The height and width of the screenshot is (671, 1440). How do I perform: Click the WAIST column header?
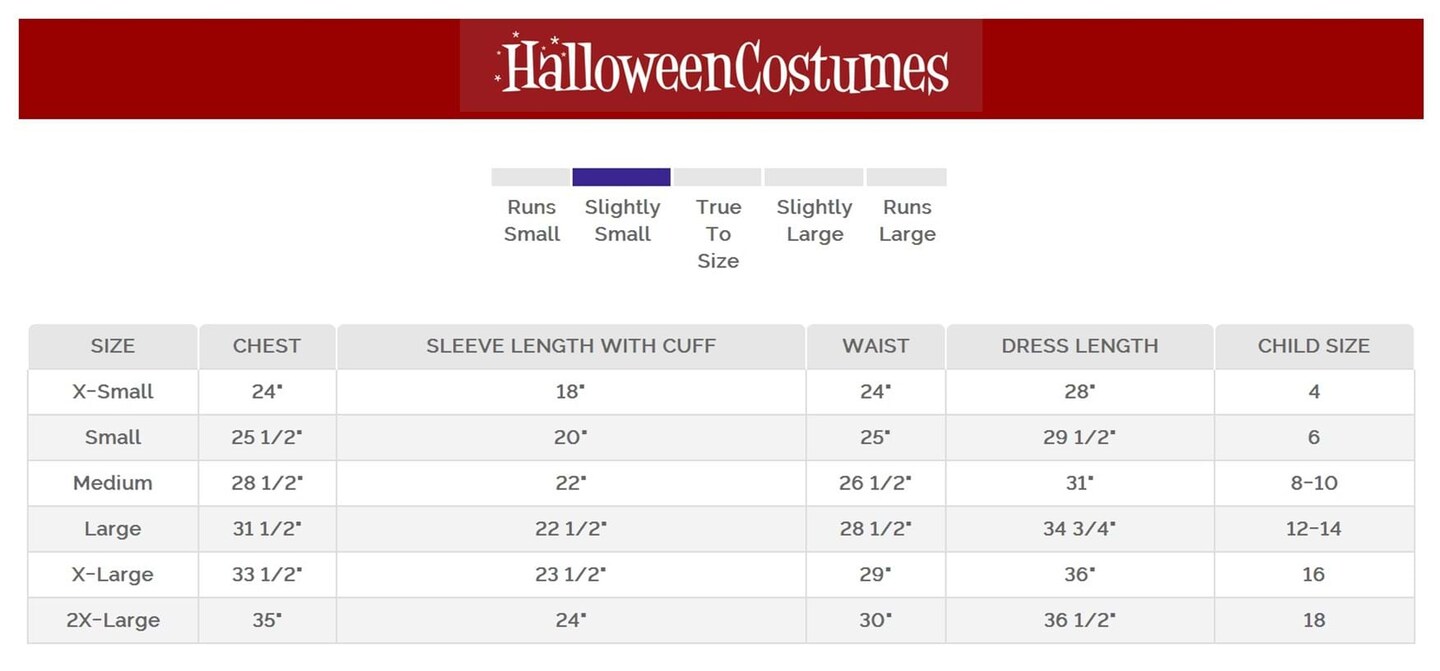point(875,346)
